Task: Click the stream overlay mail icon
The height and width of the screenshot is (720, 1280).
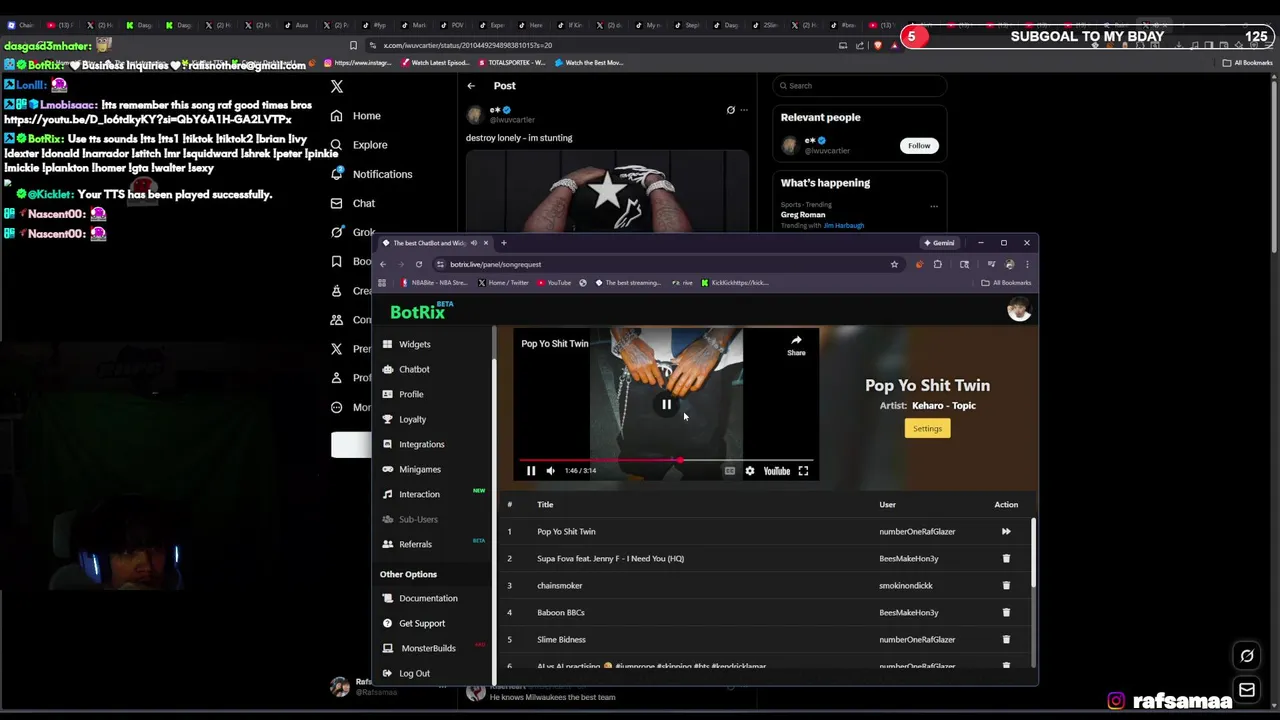Action: click(x=1247, y=690)
